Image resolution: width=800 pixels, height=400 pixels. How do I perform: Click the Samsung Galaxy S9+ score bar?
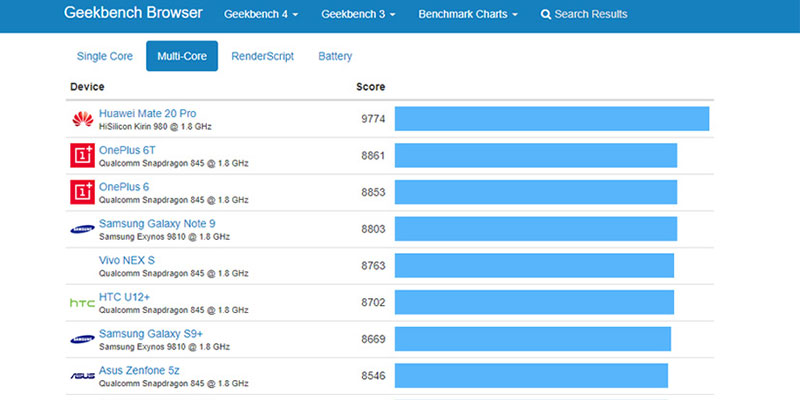[533, 339]
